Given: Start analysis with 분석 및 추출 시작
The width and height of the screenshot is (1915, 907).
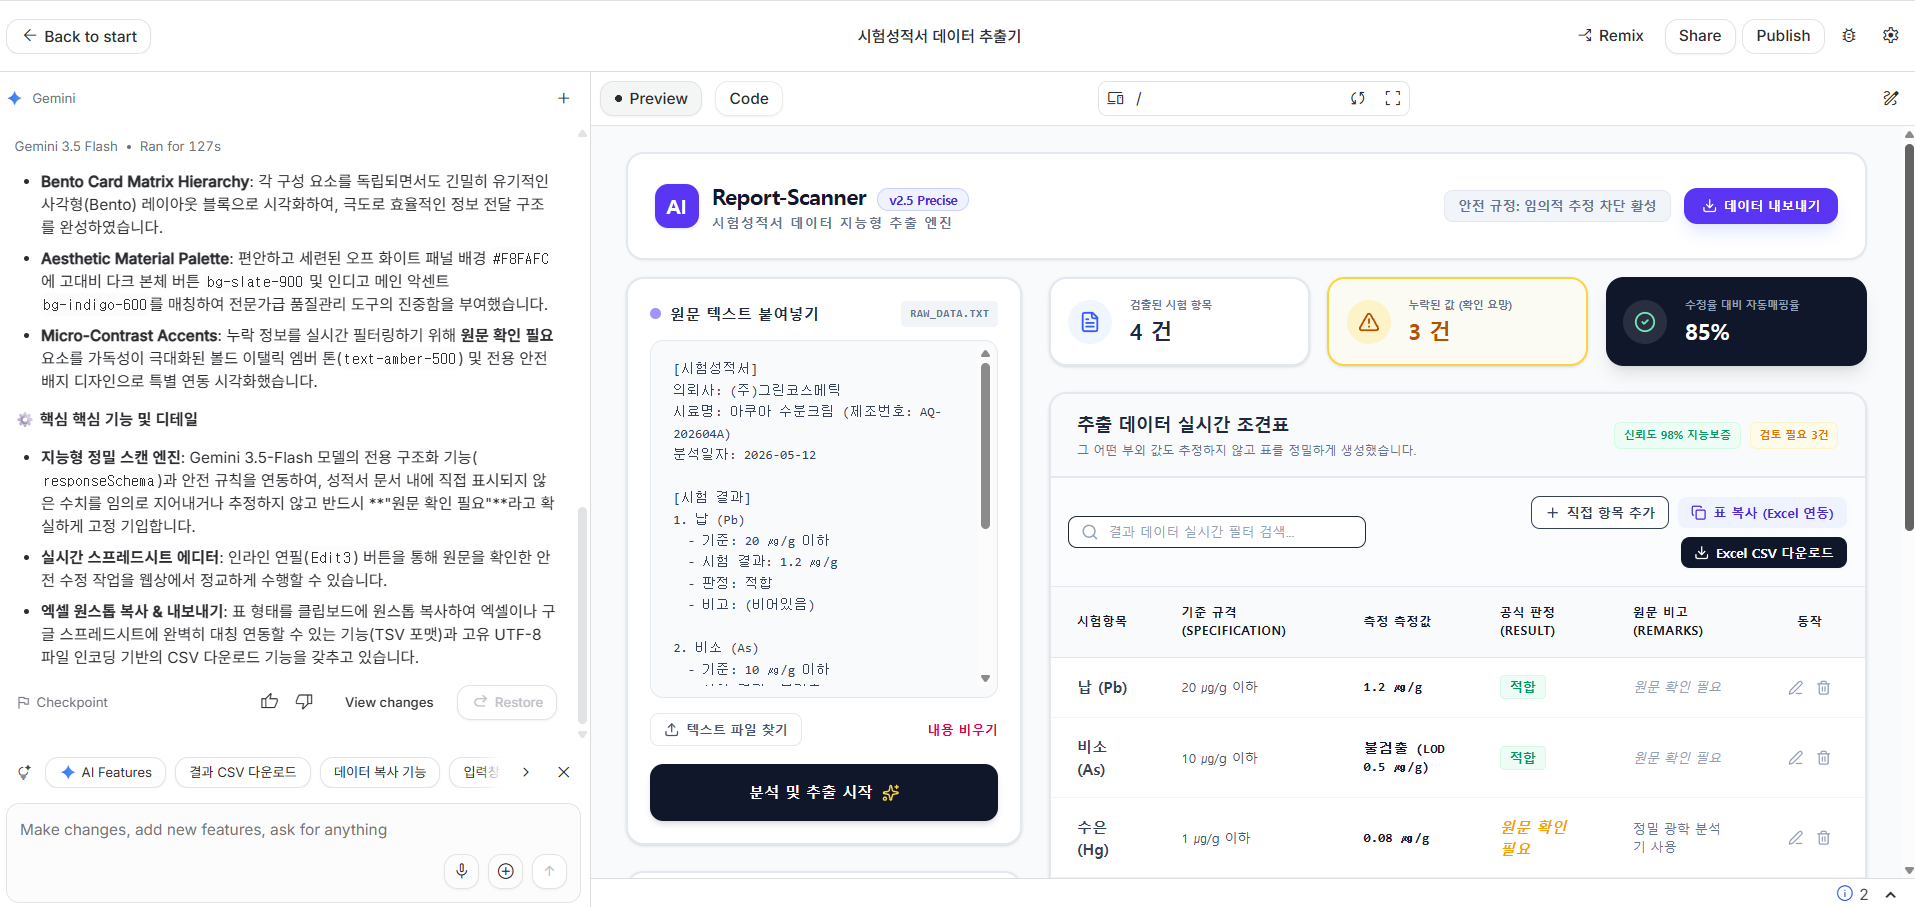Looking at the screenshot, I should click(824, 792).
